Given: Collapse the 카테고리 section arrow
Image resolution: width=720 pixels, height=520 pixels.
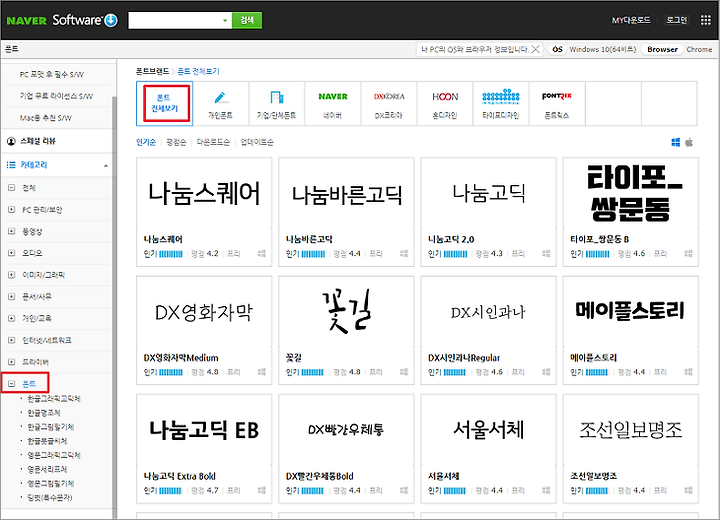Looking at the screenshot, I should click(x=106, y=165).
